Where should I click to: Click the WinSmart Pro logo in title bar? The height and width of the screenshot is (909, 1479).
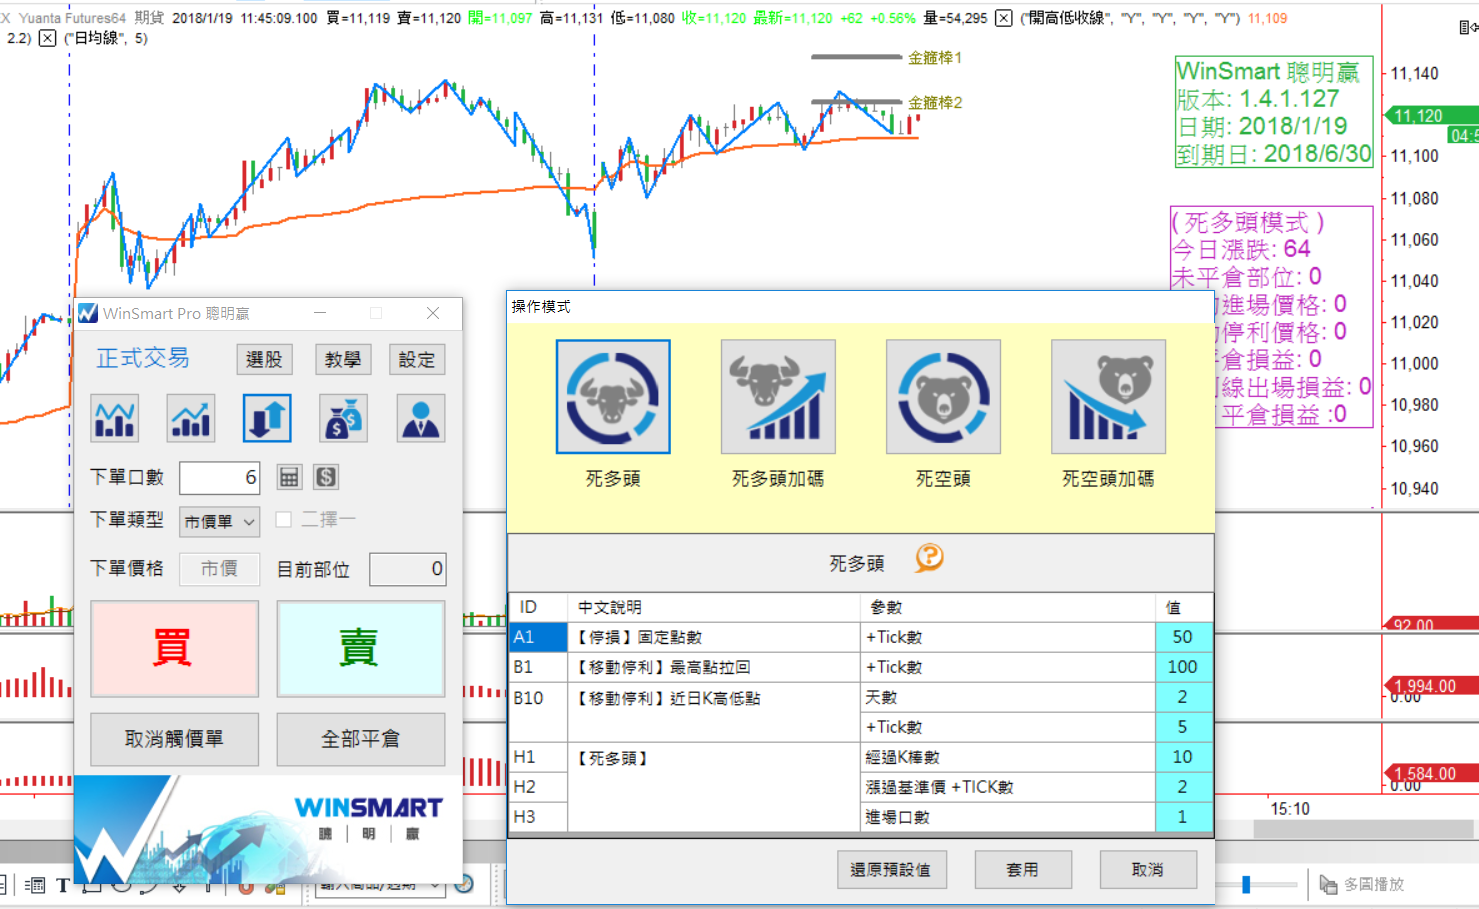[88, 314]
